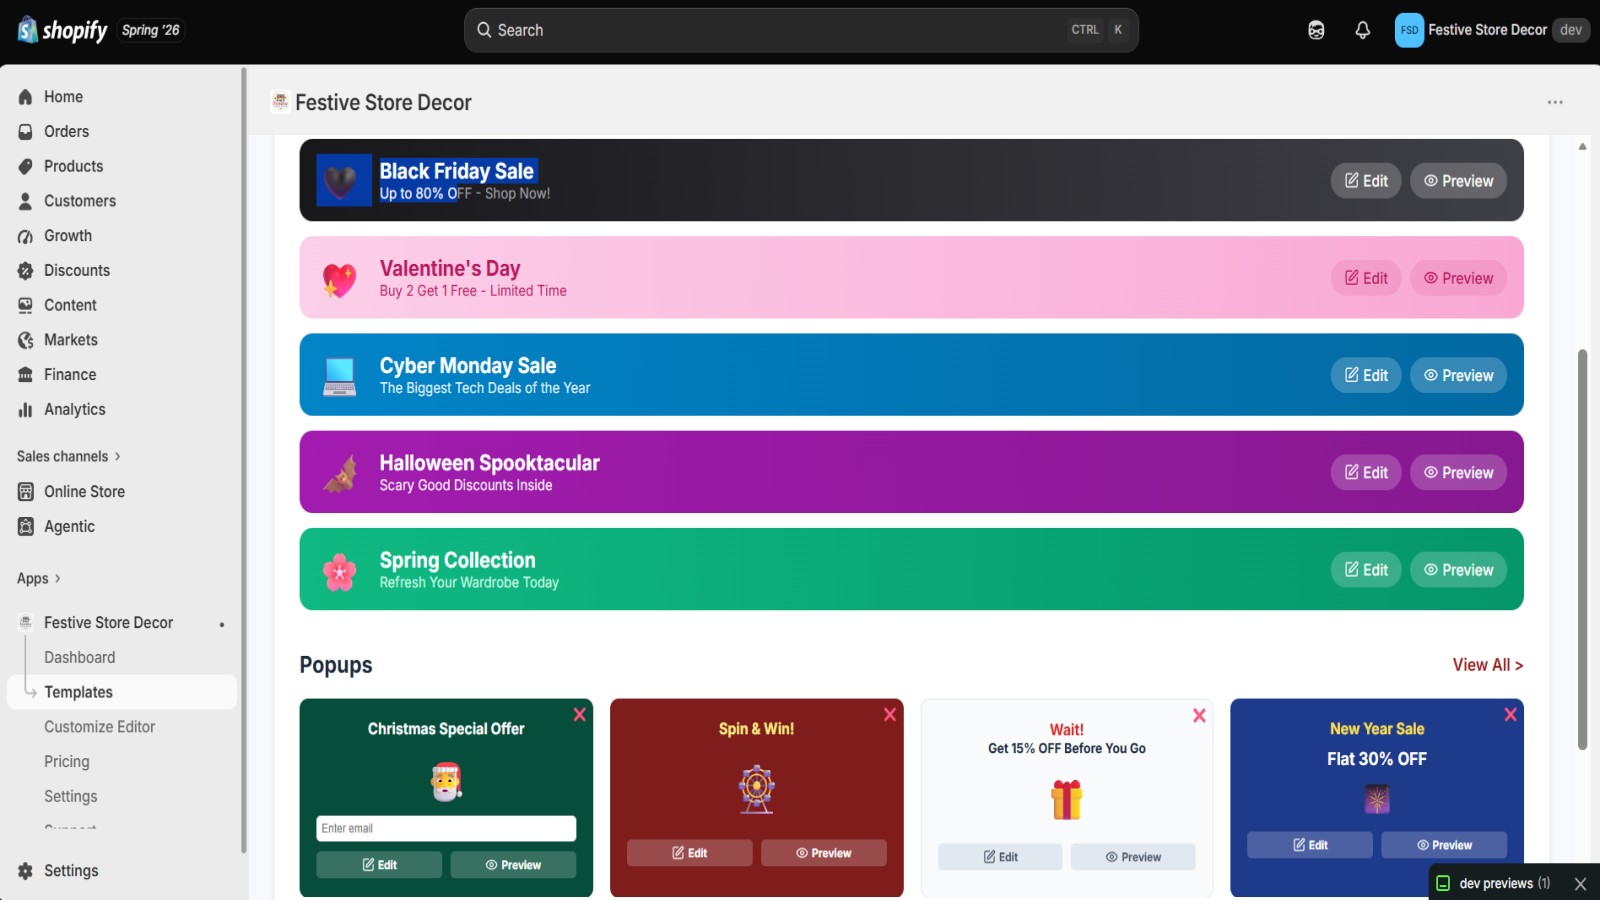Click the Agentic channel icon

tap(26, 527)
